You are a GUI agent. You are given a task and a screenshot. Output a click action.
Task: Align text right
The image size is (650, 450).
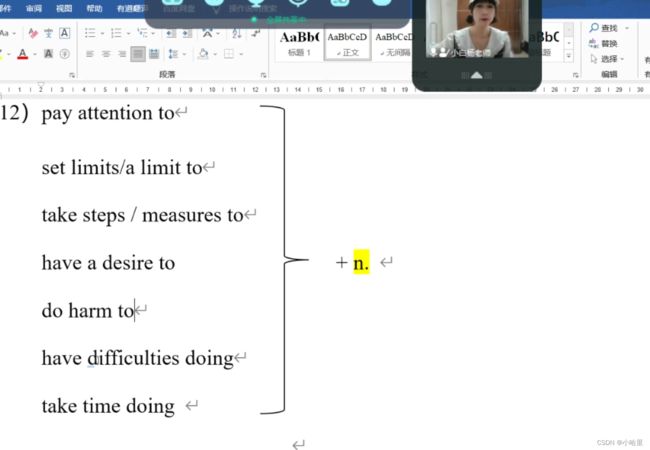tap(122, 54)
